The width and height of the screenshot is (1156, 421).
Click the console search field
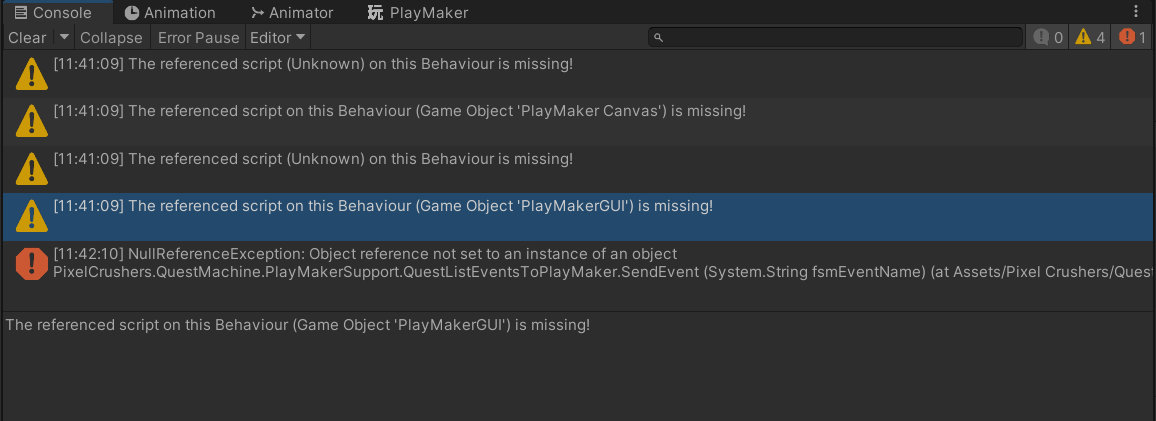(835, 37)
